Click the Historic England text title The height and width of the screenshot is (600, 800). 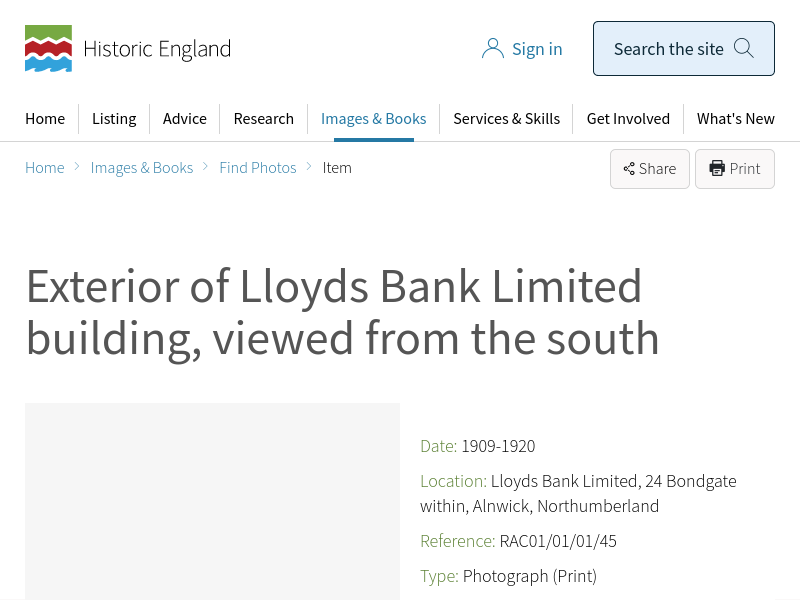(157, 49)
